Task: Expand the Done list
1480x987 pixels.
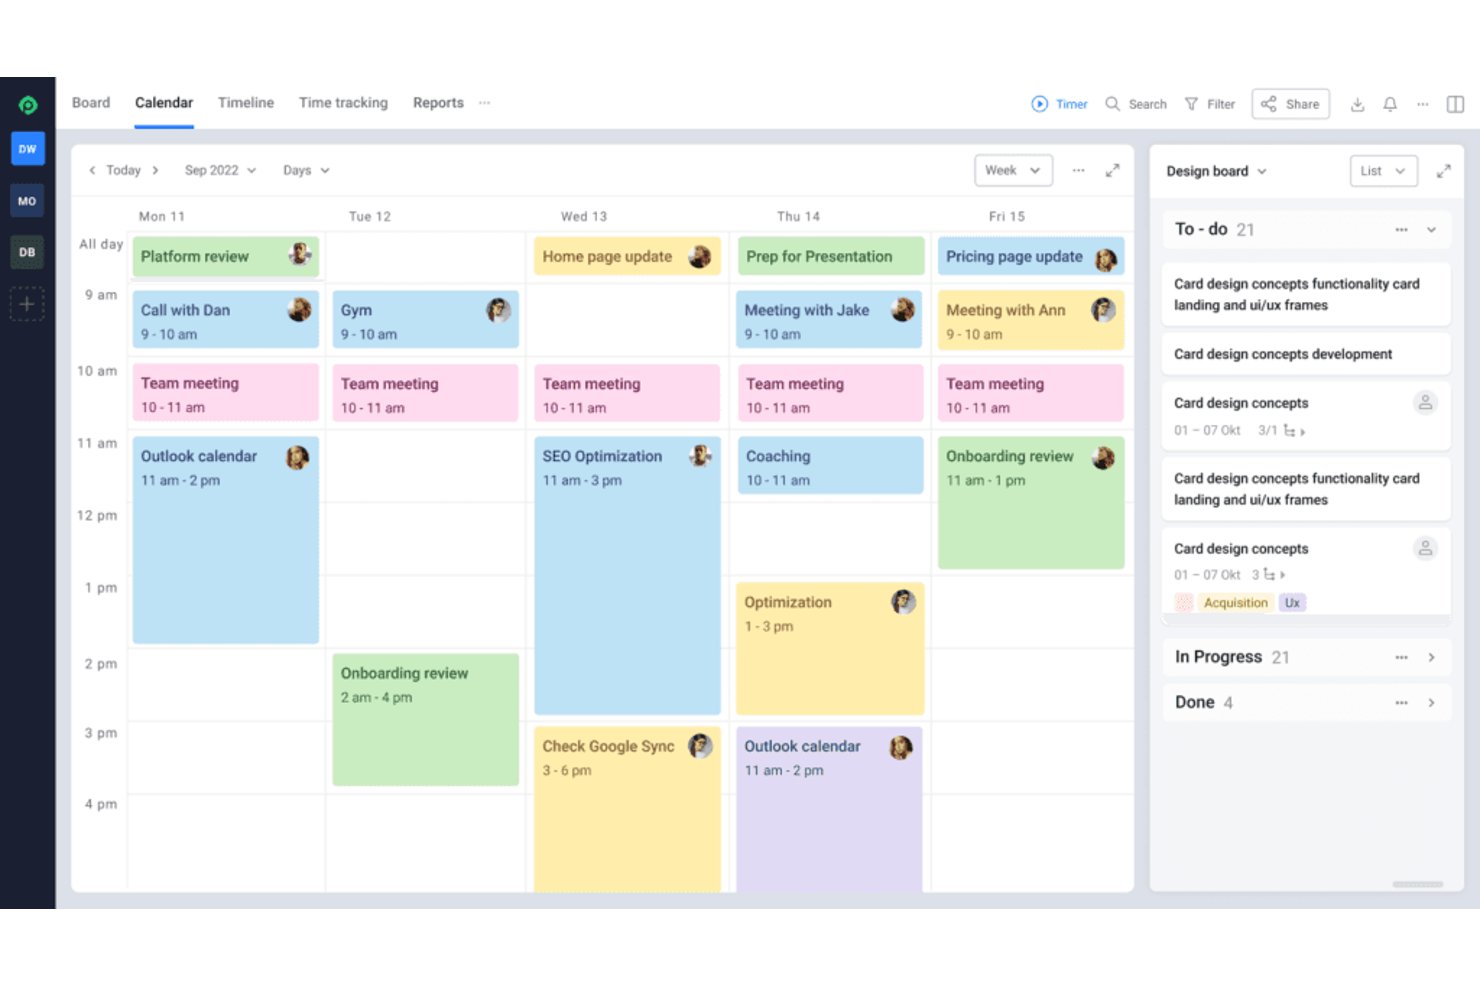Action: 1431,703
